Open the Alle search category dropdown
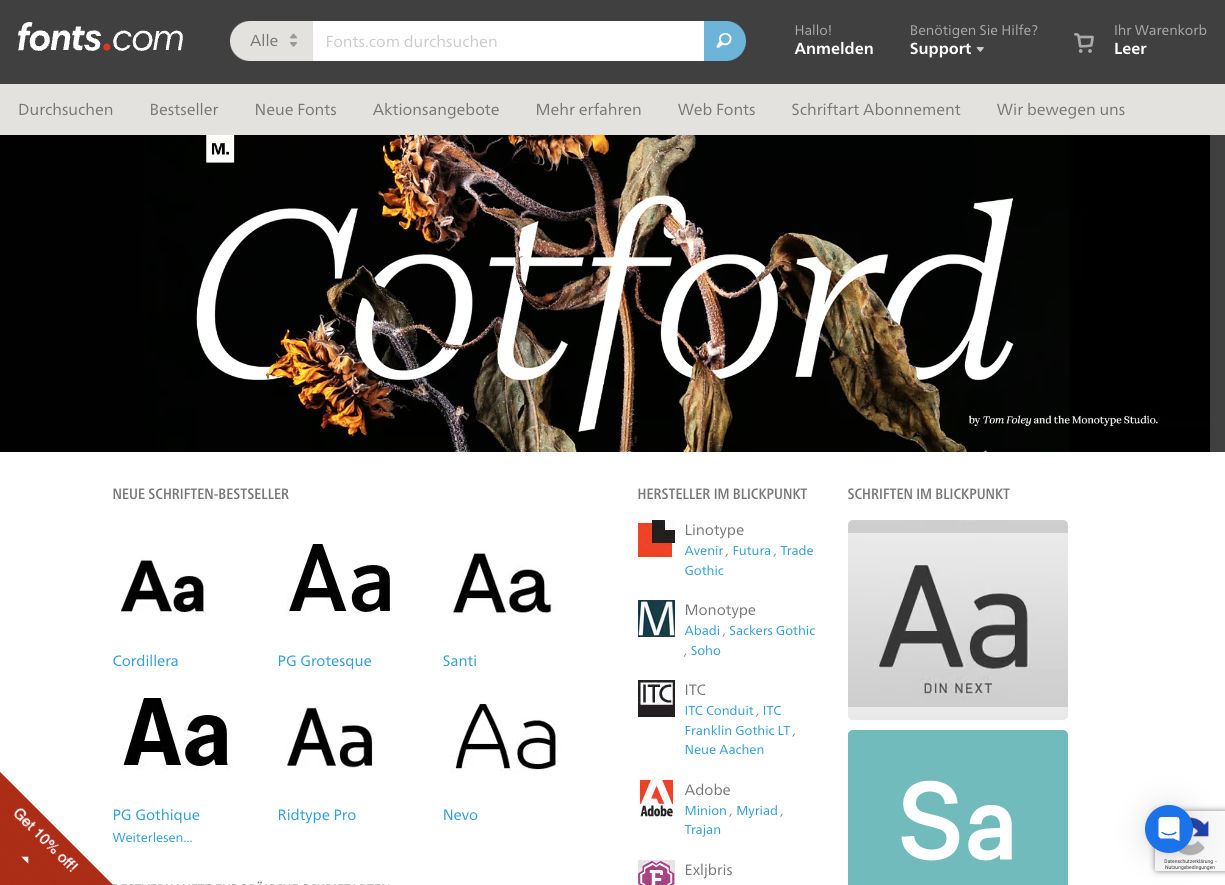1225x885 pixels. pyautogui.click(x=270, y=41)
